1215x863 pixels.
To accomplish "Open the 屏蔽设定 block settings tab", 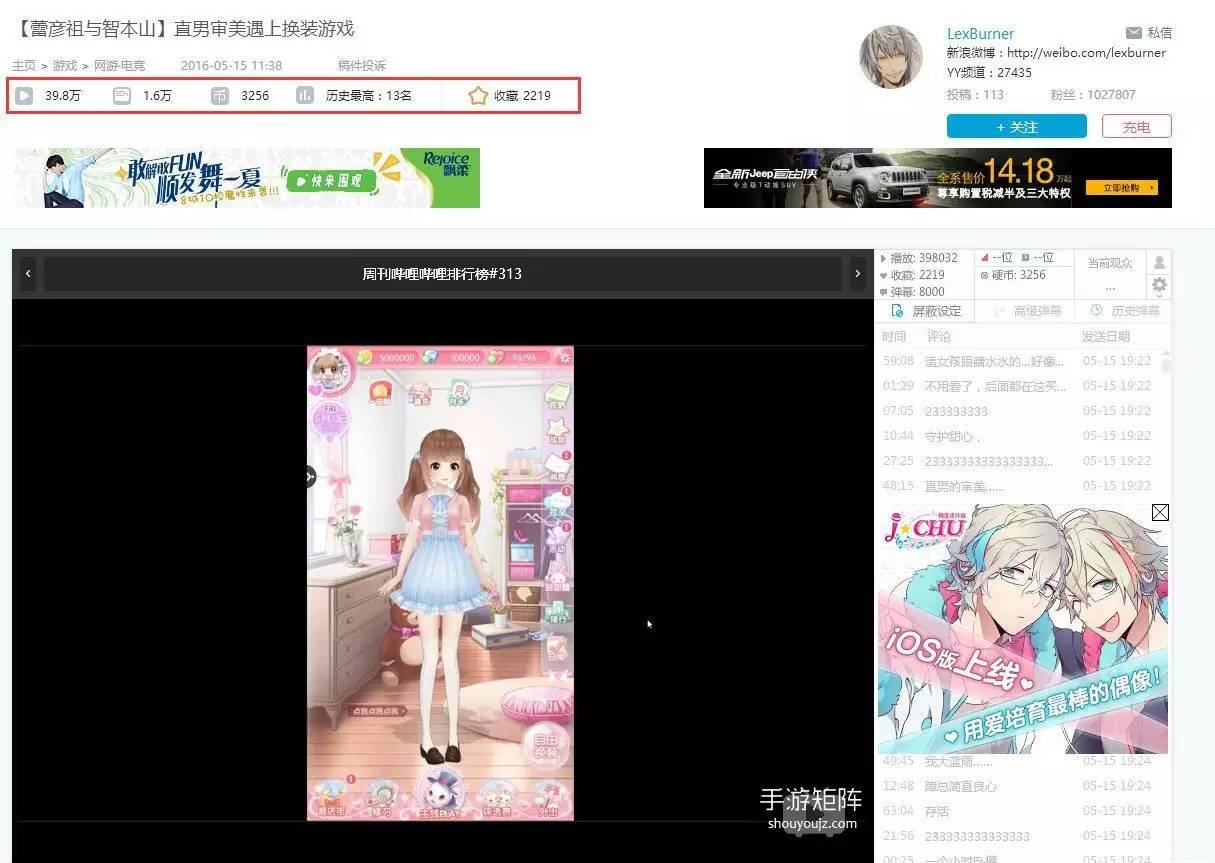I will pyautogui.click(x=927, y=311).
